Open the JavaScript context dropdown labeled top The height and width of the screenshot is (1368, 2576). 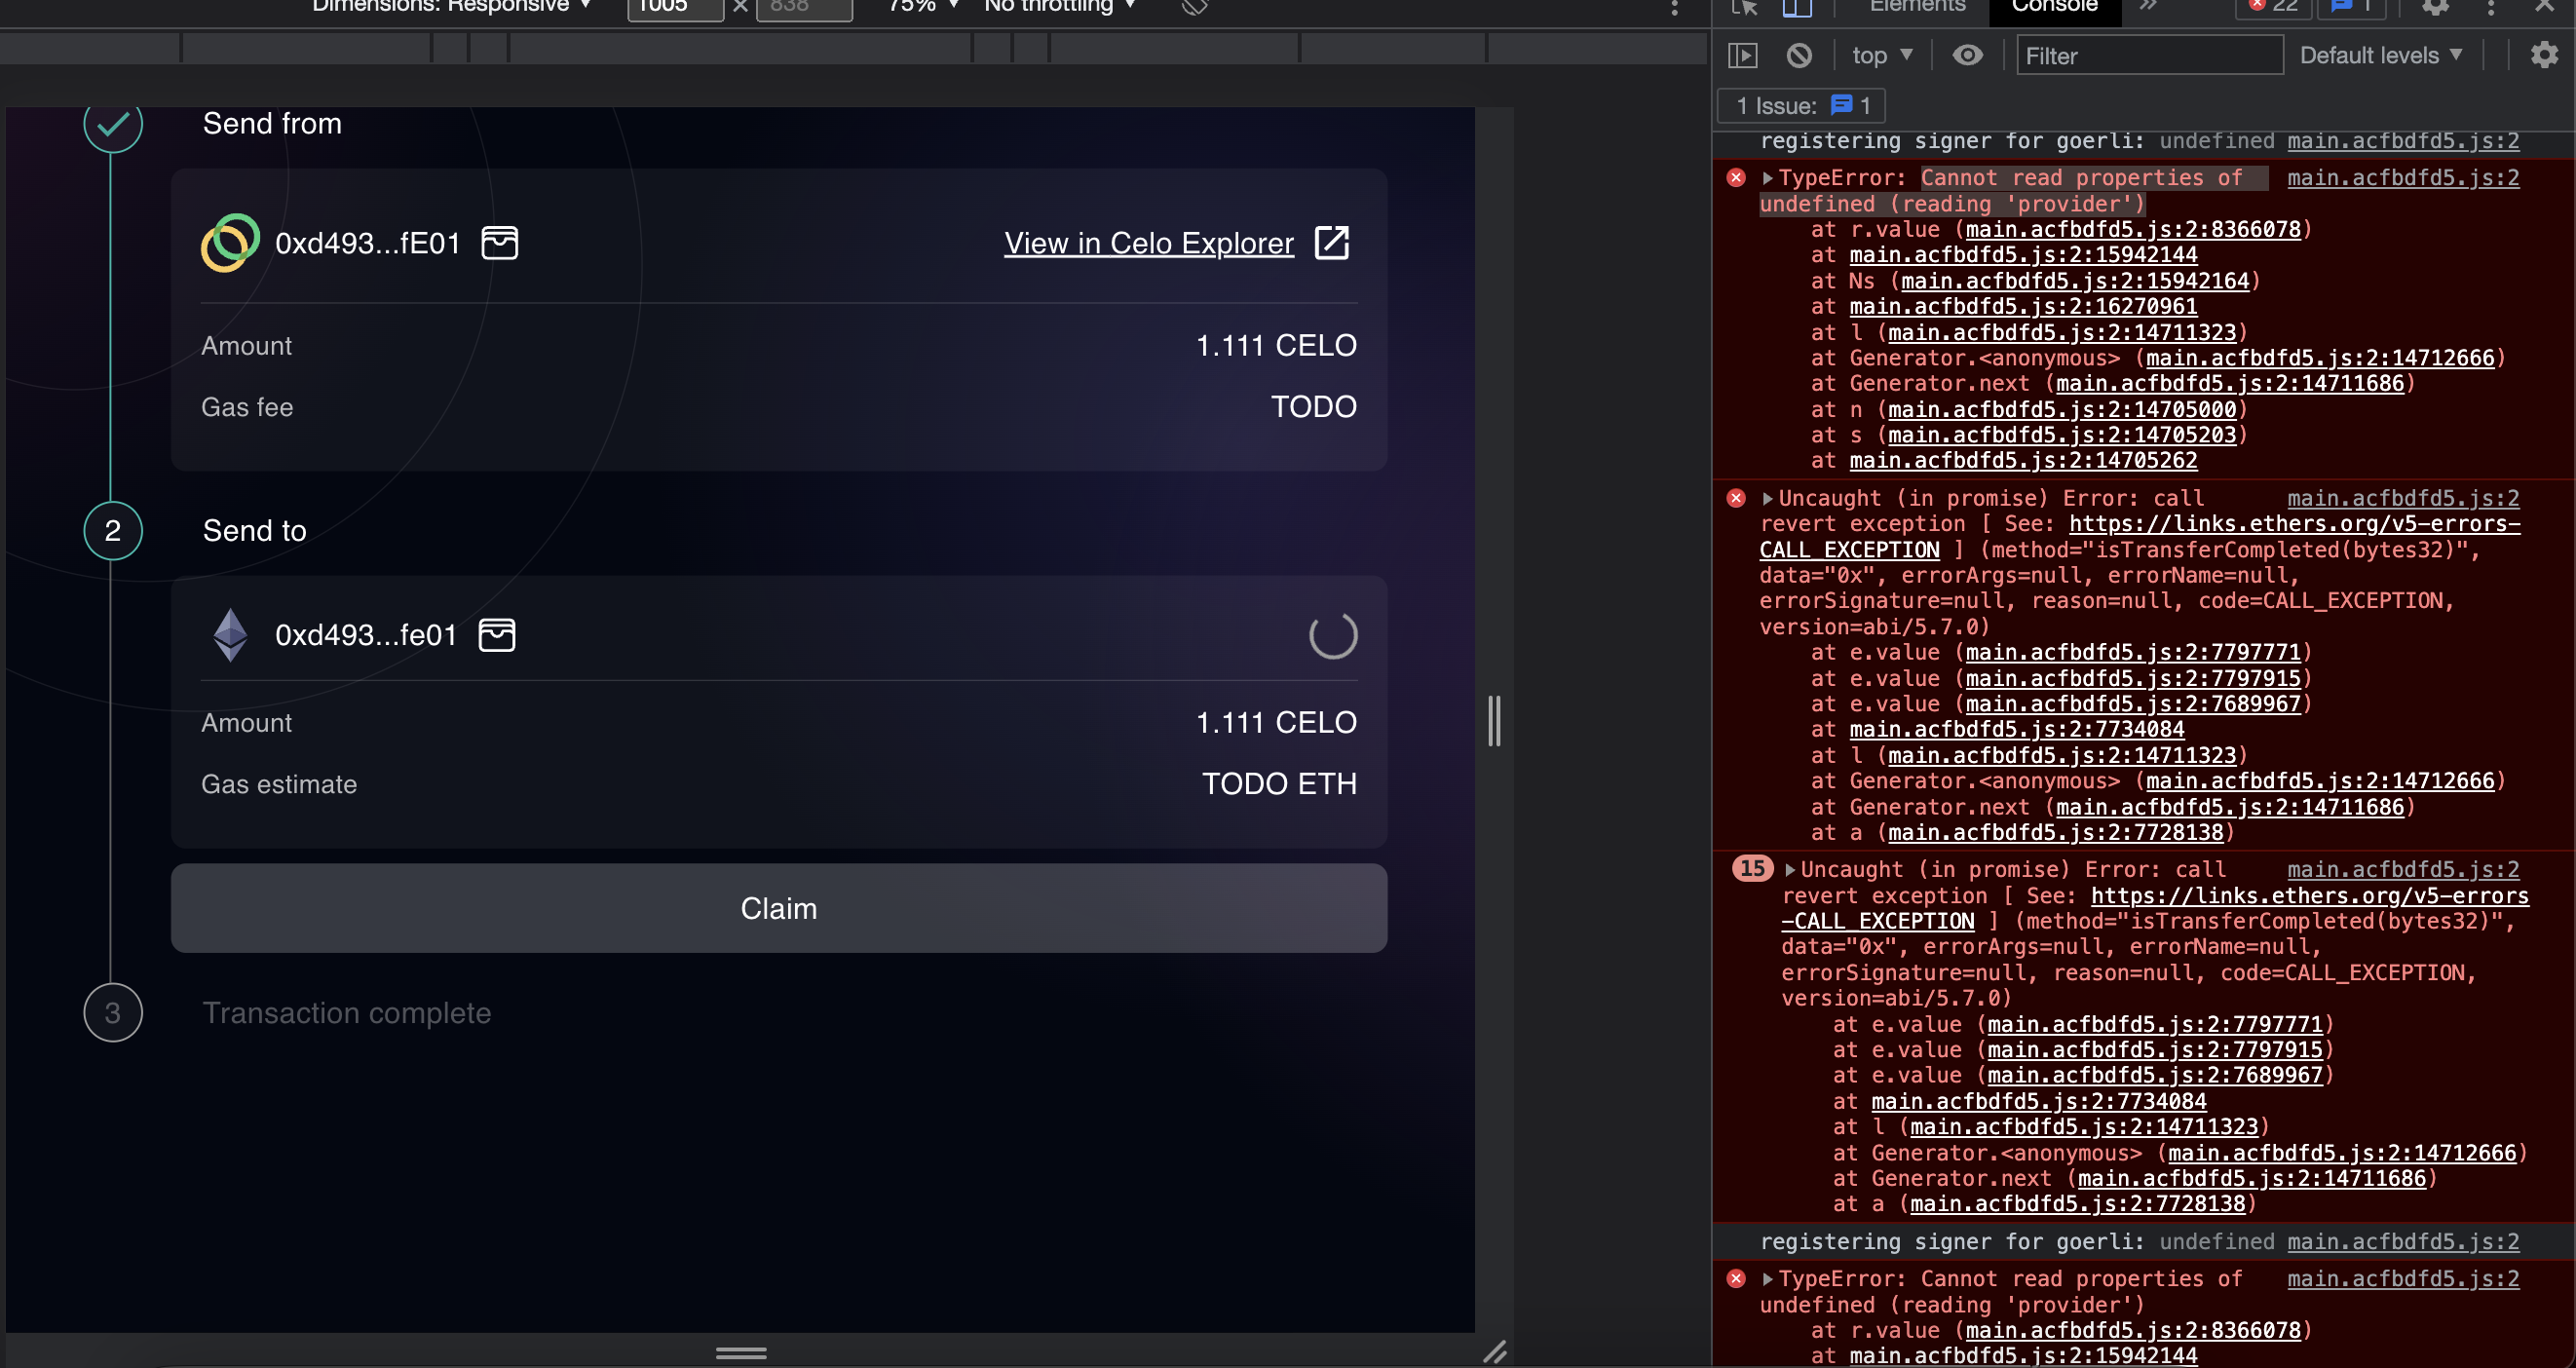pos(1881,55)
